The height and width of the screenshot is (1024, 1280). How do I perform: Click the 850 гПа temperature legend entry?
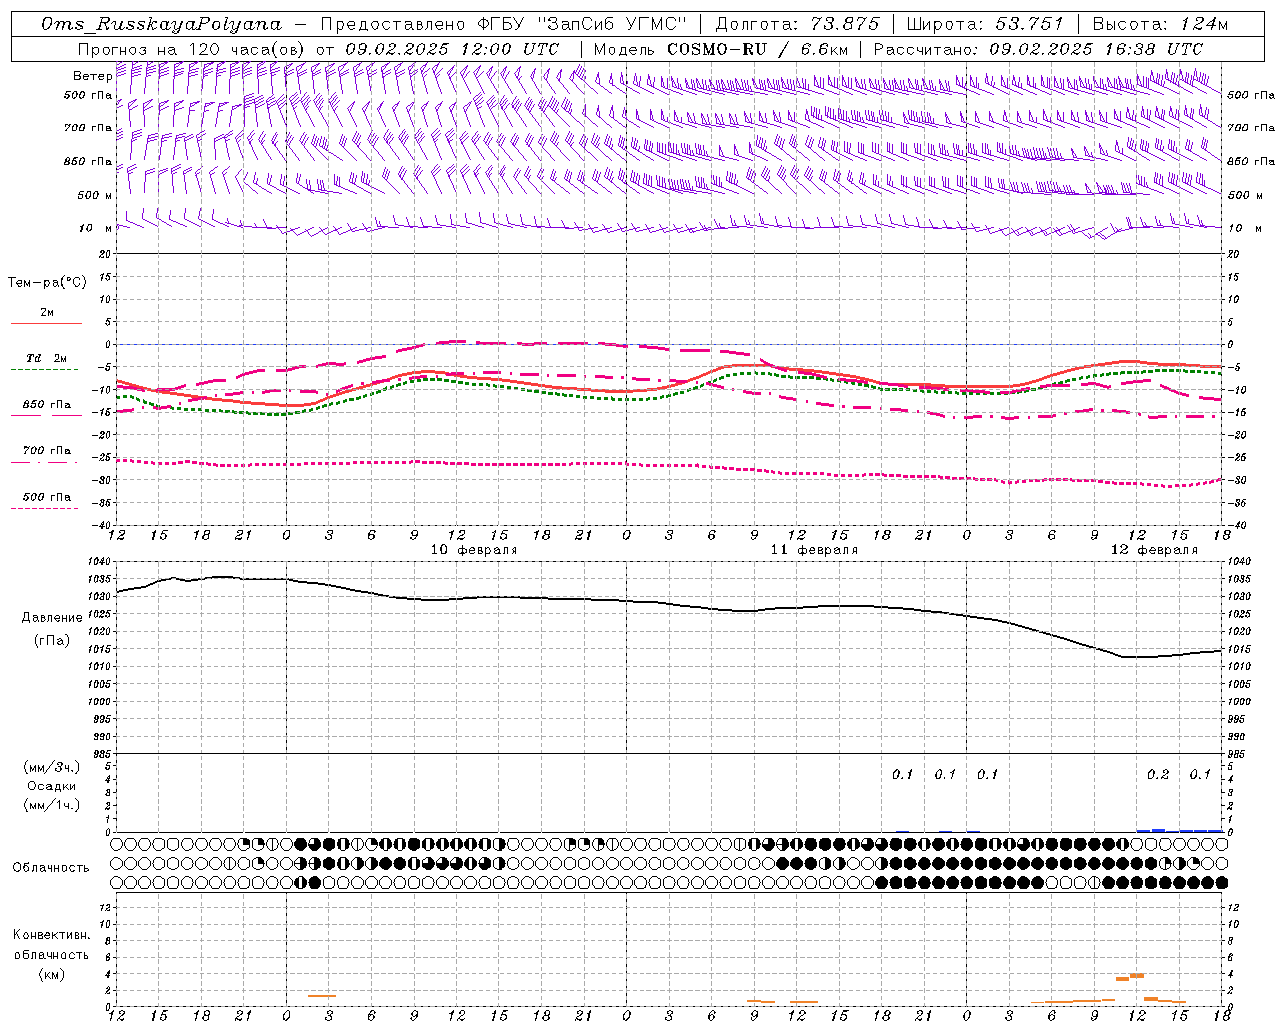47,405
